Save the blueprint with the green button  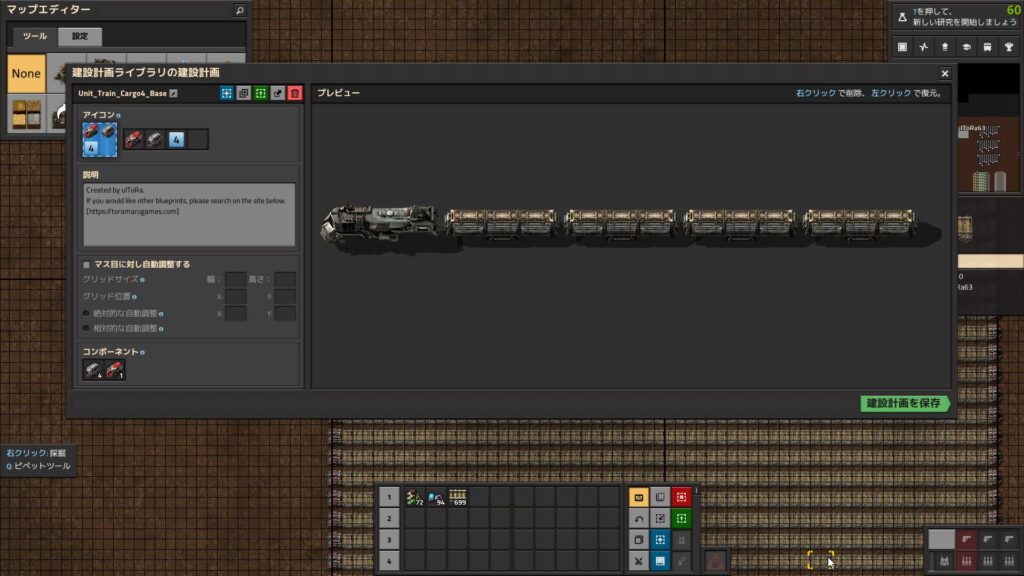tap(904, 404)
